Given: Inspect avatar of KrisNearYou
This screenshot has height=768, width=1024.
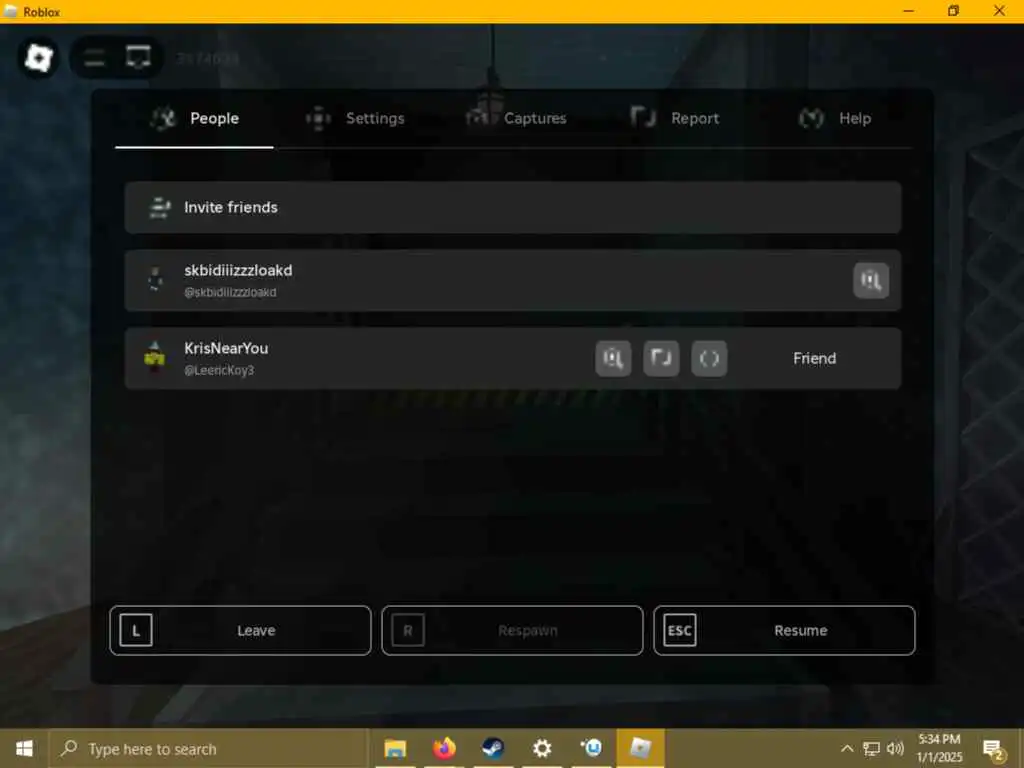Looking at the screenshot, I should coord(613,358).
